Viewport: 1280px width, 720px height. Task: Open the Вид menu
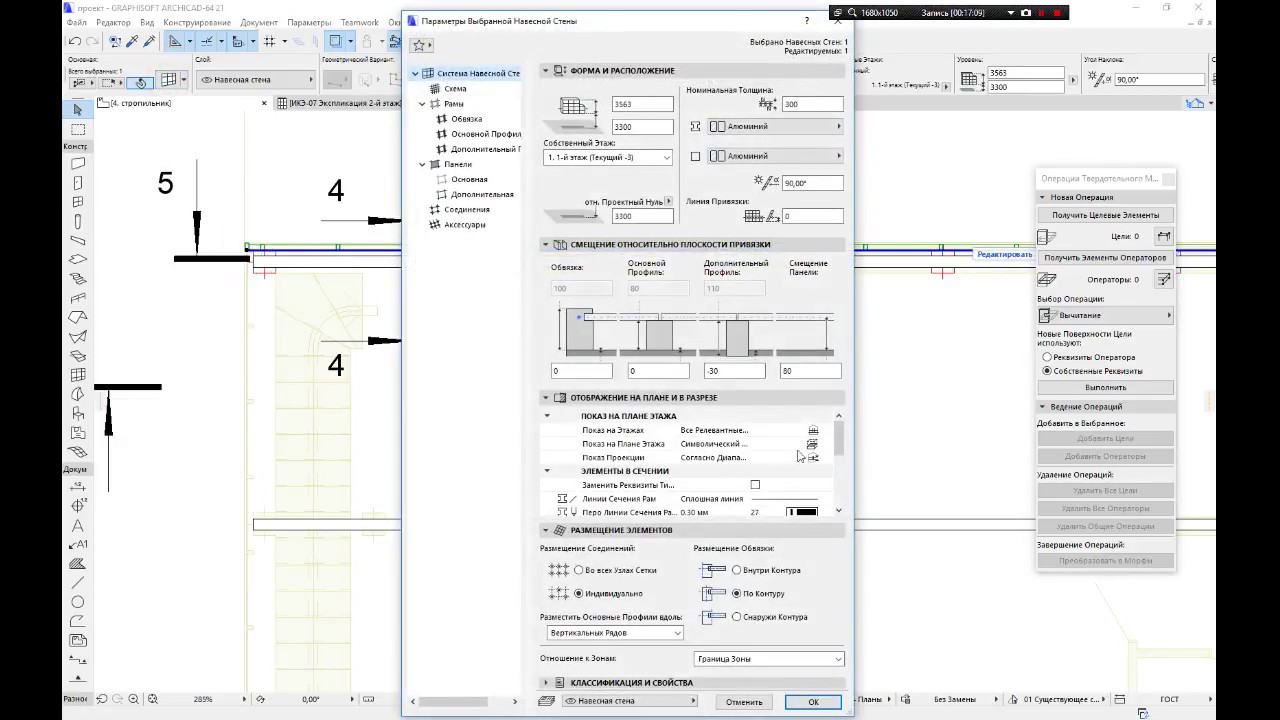148,22
